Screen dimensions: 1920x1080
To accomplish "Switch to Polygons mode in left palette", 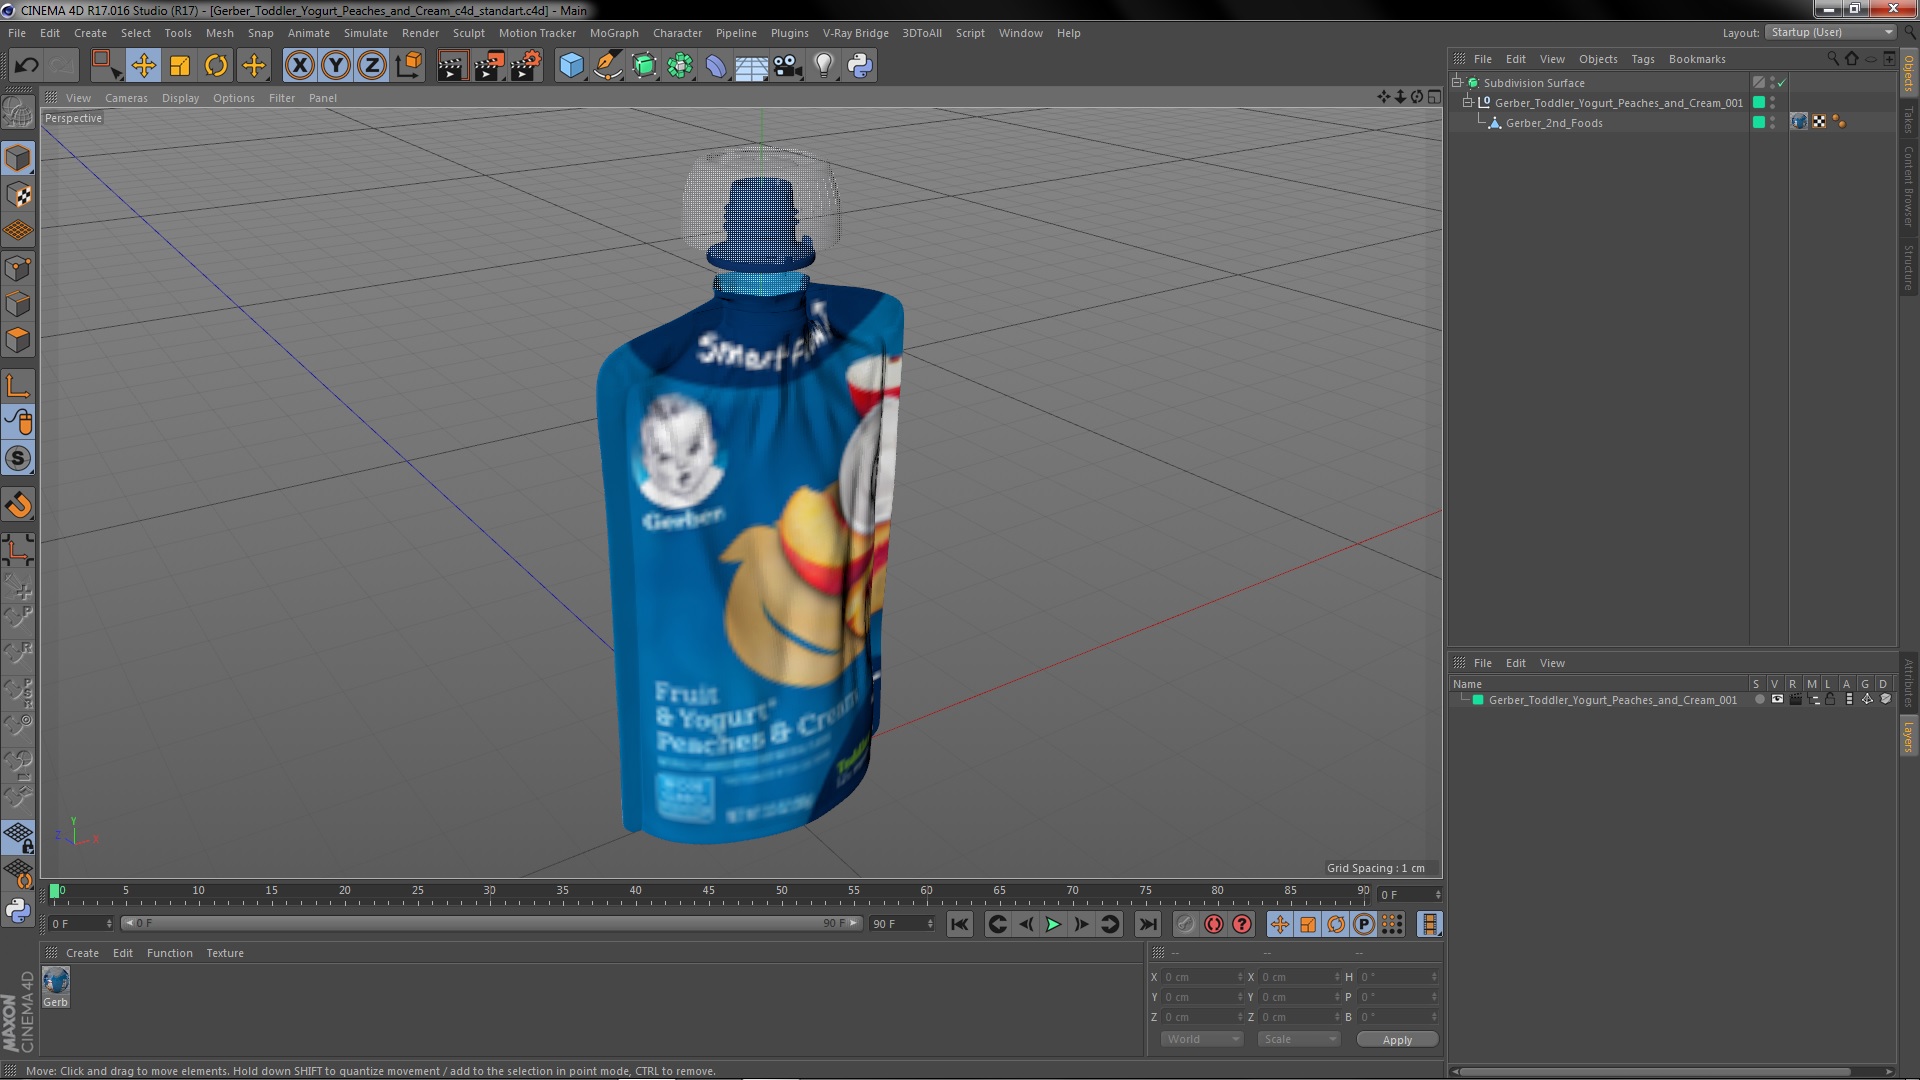I will pos(18,340).
